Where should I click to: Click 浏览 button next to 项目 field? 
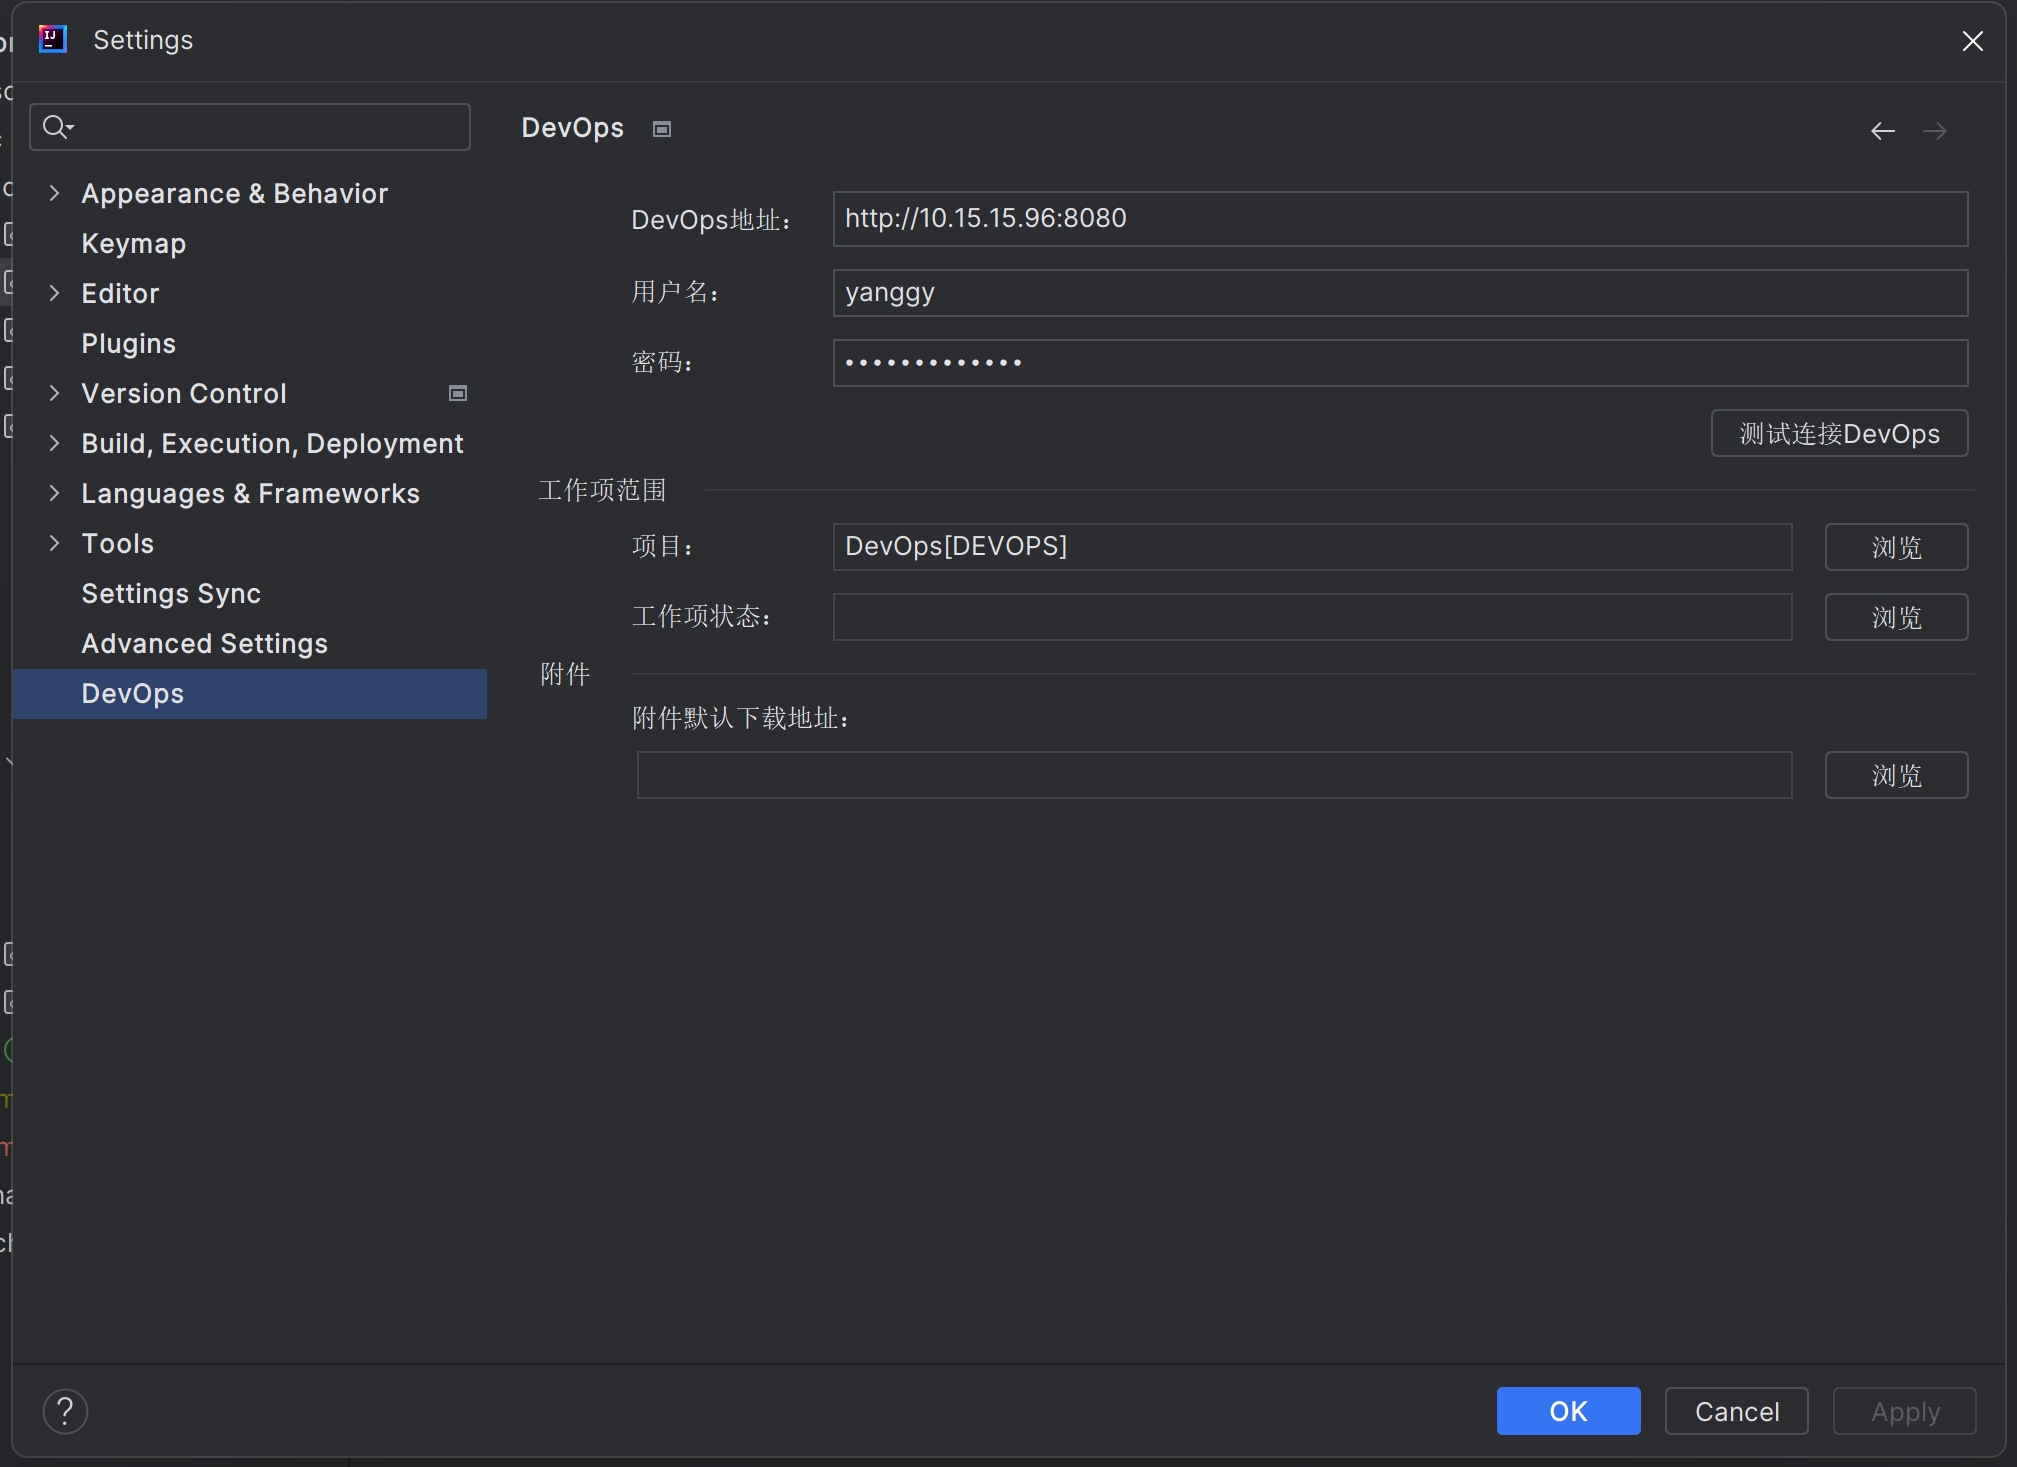1895,547
